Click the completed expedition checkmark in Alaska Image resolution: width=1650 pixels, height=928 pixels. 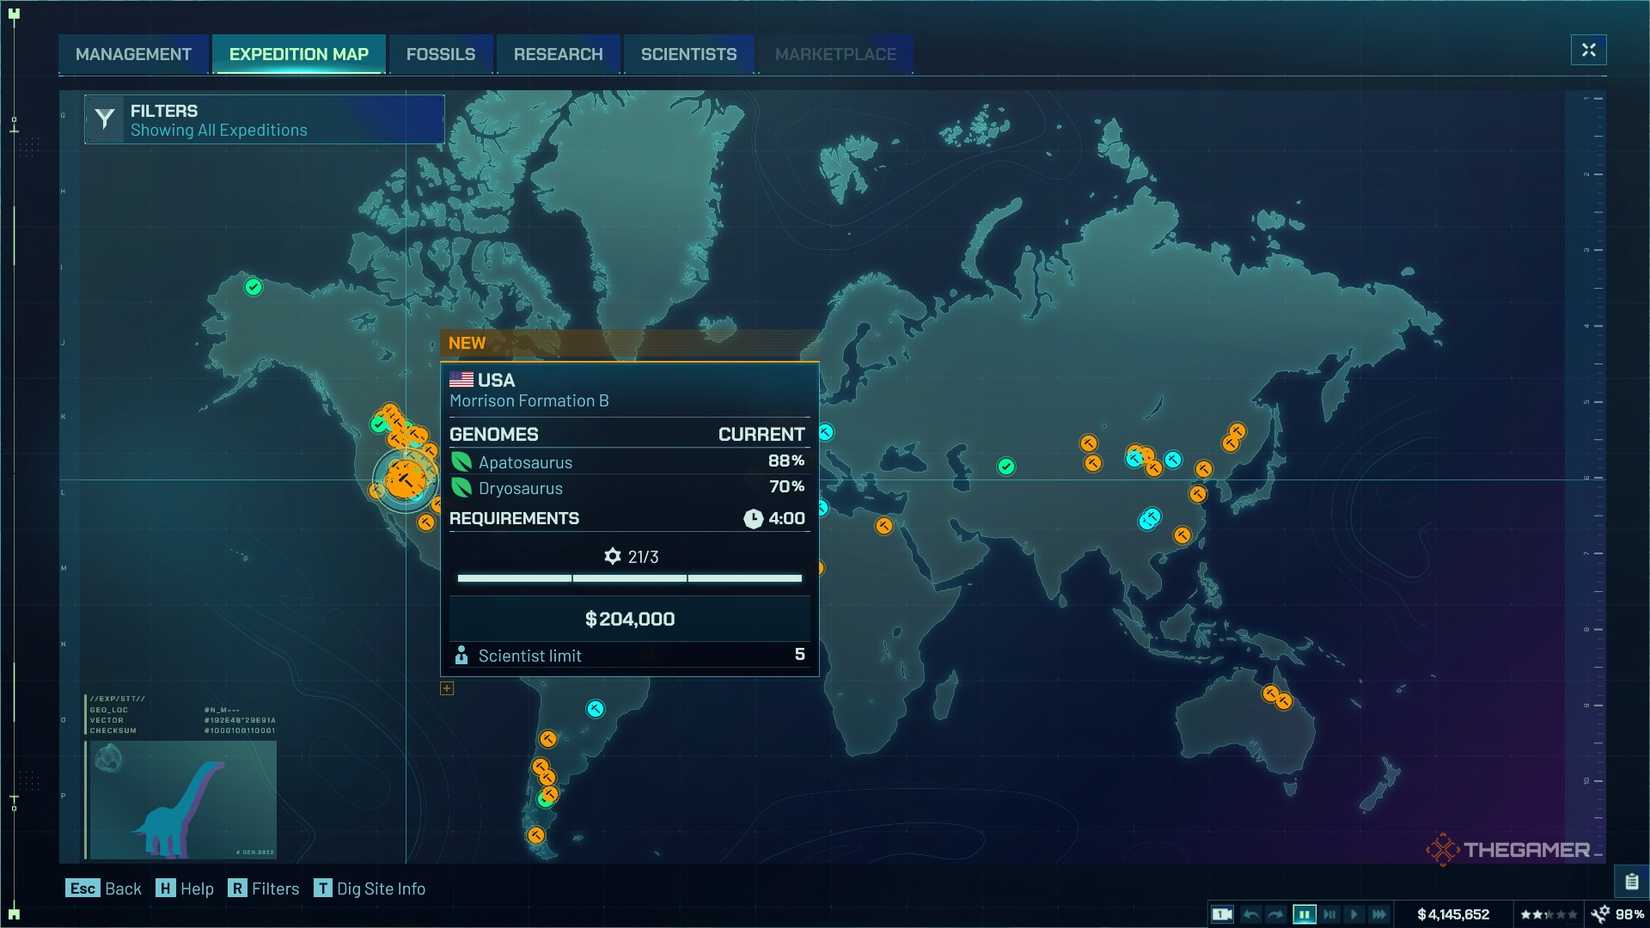click(254, 287)
